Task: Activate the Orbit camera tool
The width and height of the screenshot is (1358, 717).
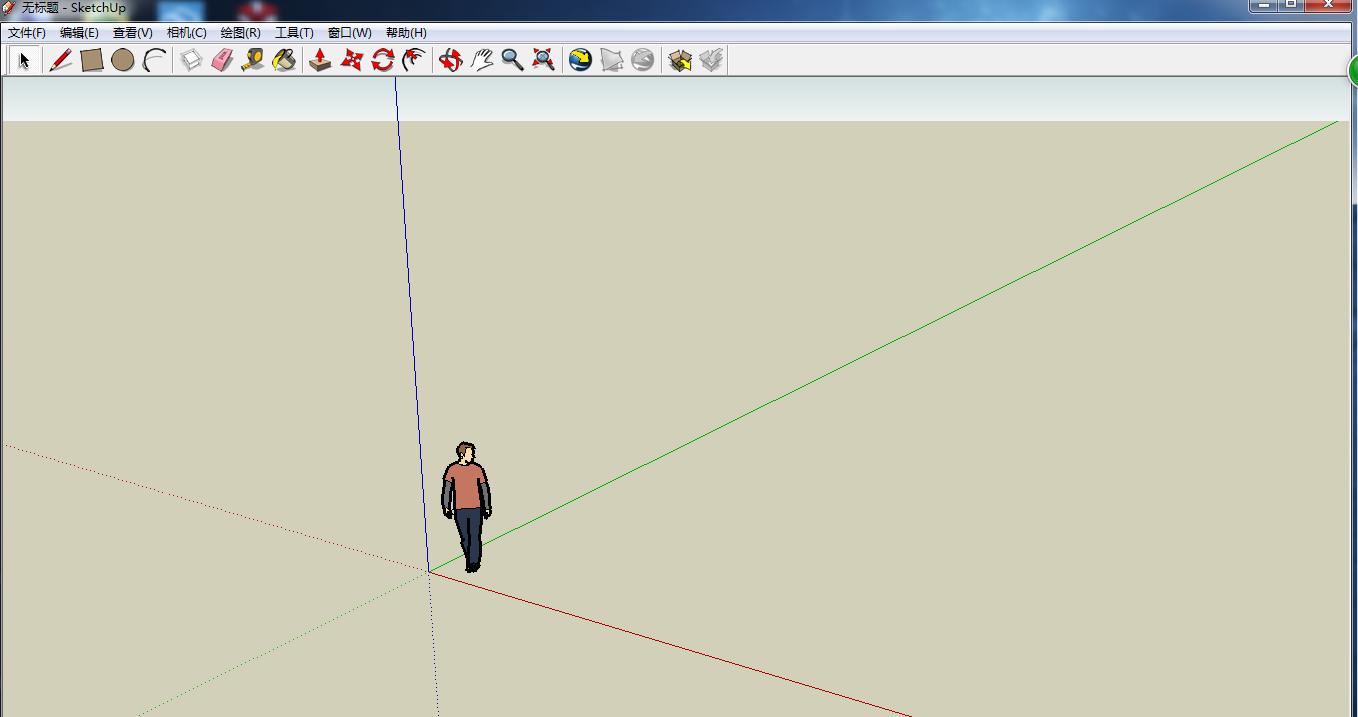Action: point(450,61)
